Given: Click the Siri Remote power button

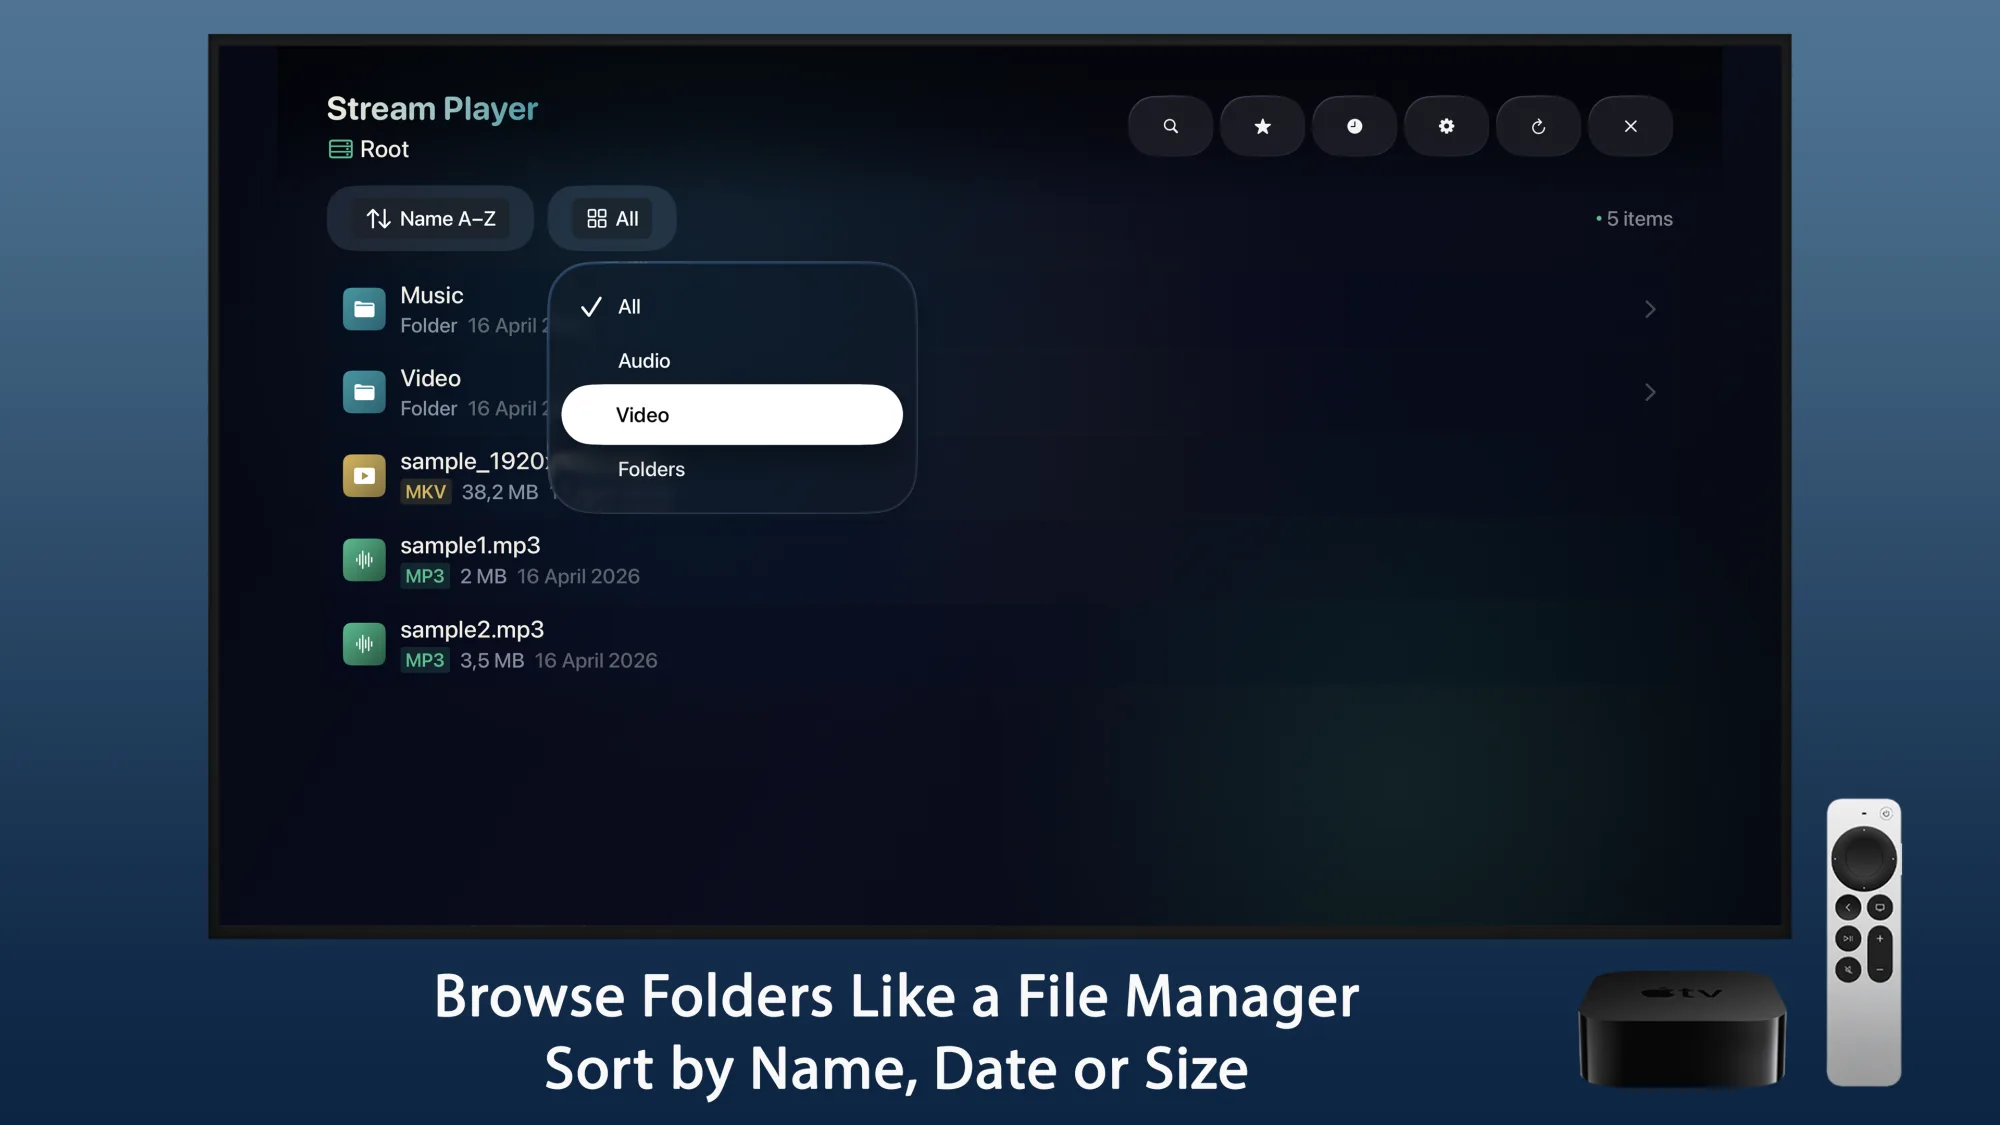Looking at the screenshot, I should click(1886, 813).
